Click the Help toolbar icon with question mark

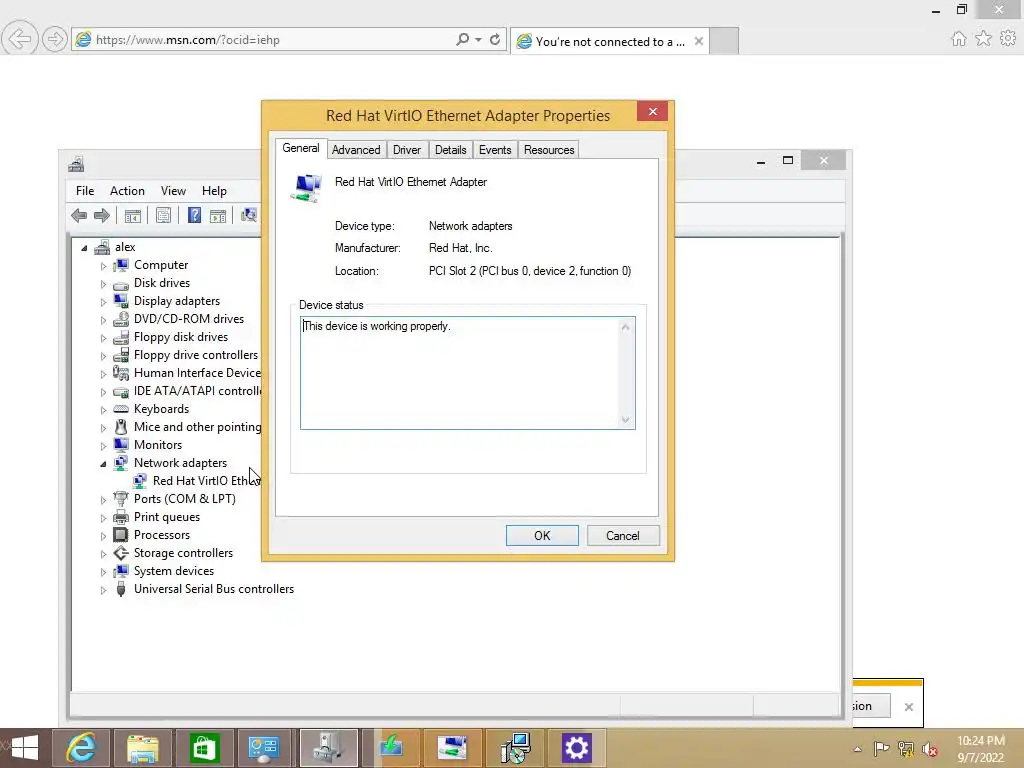click(194, 216)
